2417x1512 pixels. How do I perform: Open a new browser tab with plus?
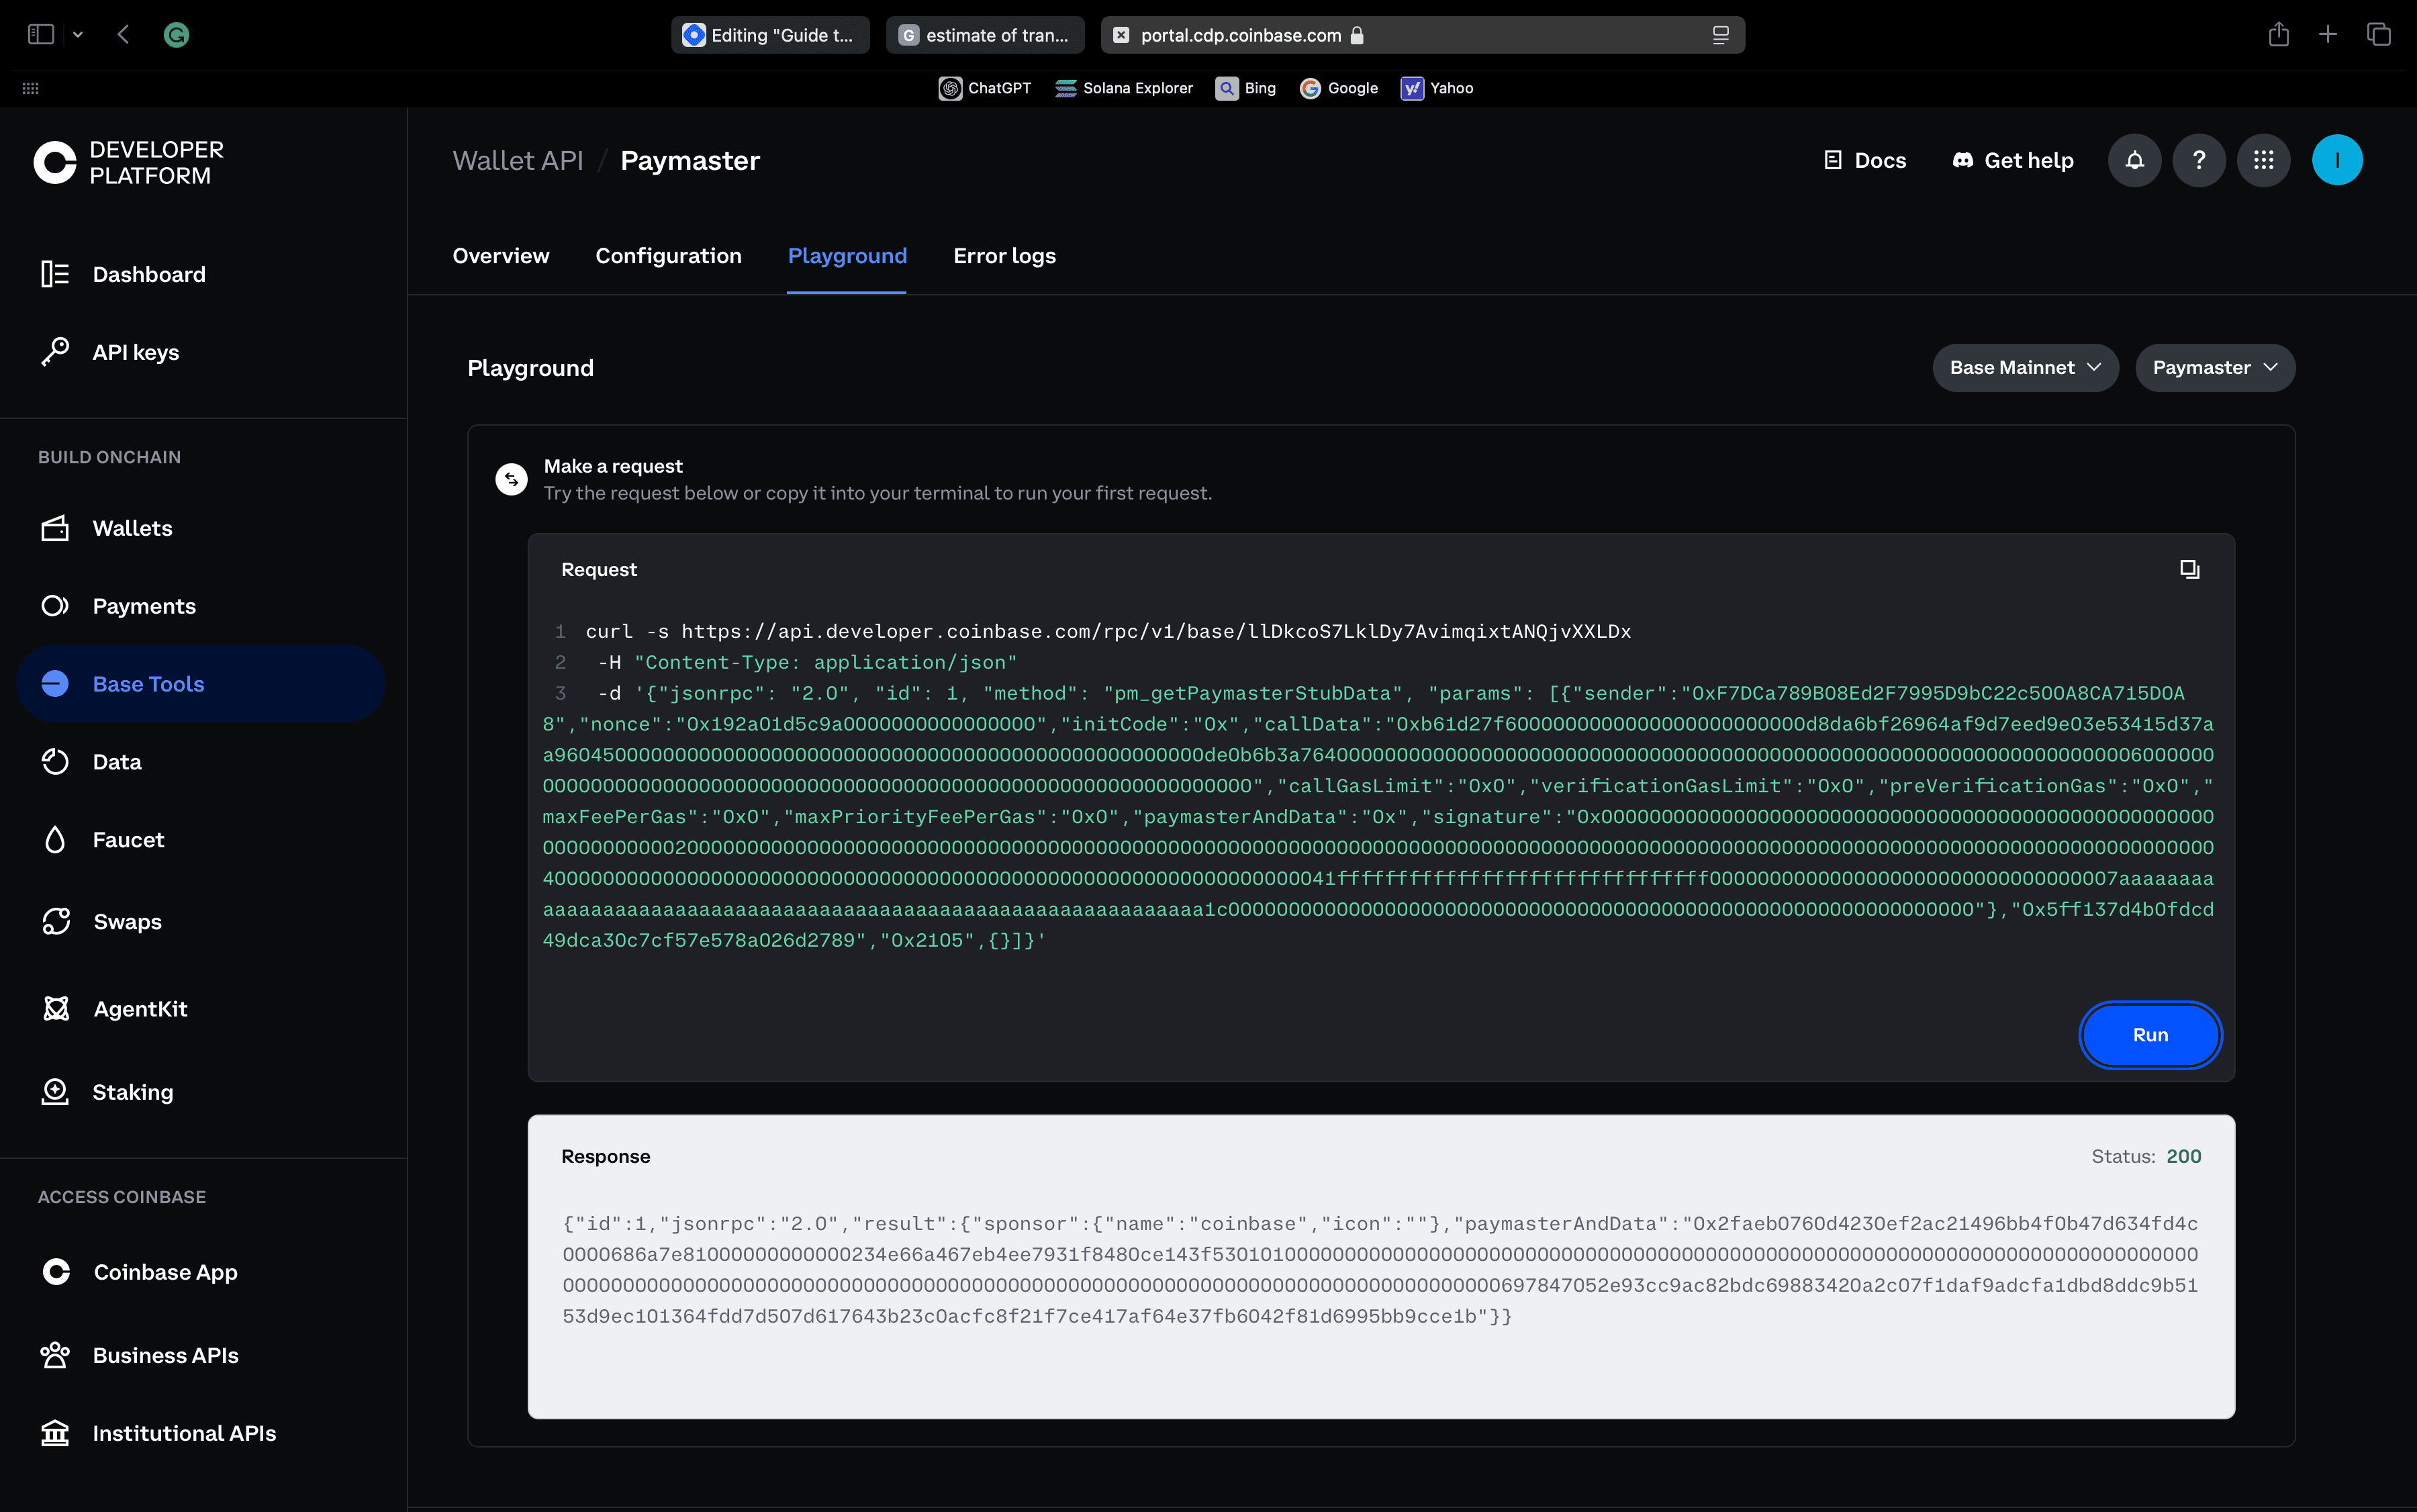point(2328,35)
